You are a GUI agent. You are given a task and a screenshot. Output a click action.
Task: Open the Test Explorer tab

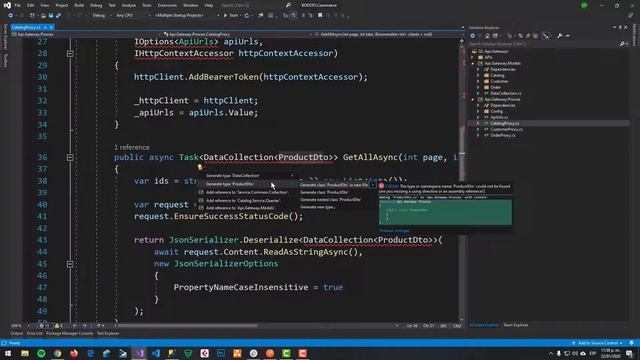108,333
